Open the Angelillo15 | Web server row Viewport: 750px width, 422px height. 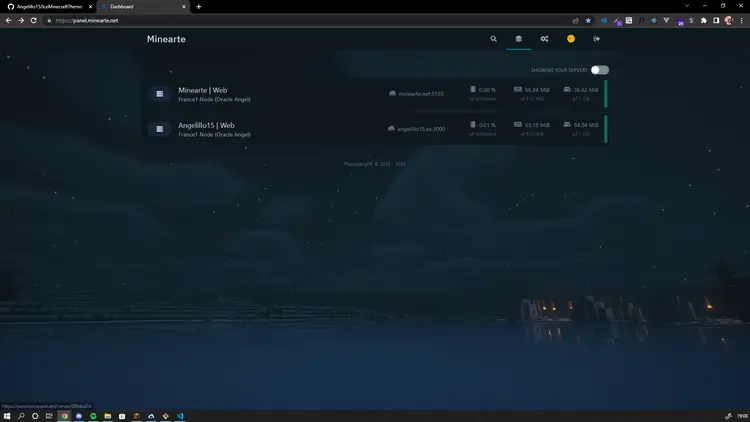click(x=377, y=129)
